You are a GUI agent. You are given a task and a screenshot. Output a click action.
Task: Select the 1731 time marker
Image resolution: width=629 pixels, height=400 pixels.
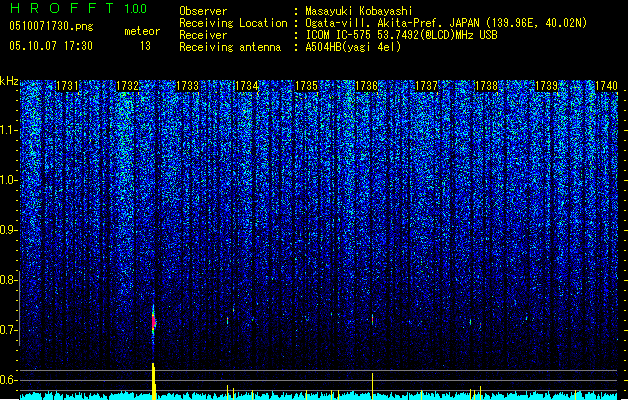pyautogui.click(x=67, y=86)
